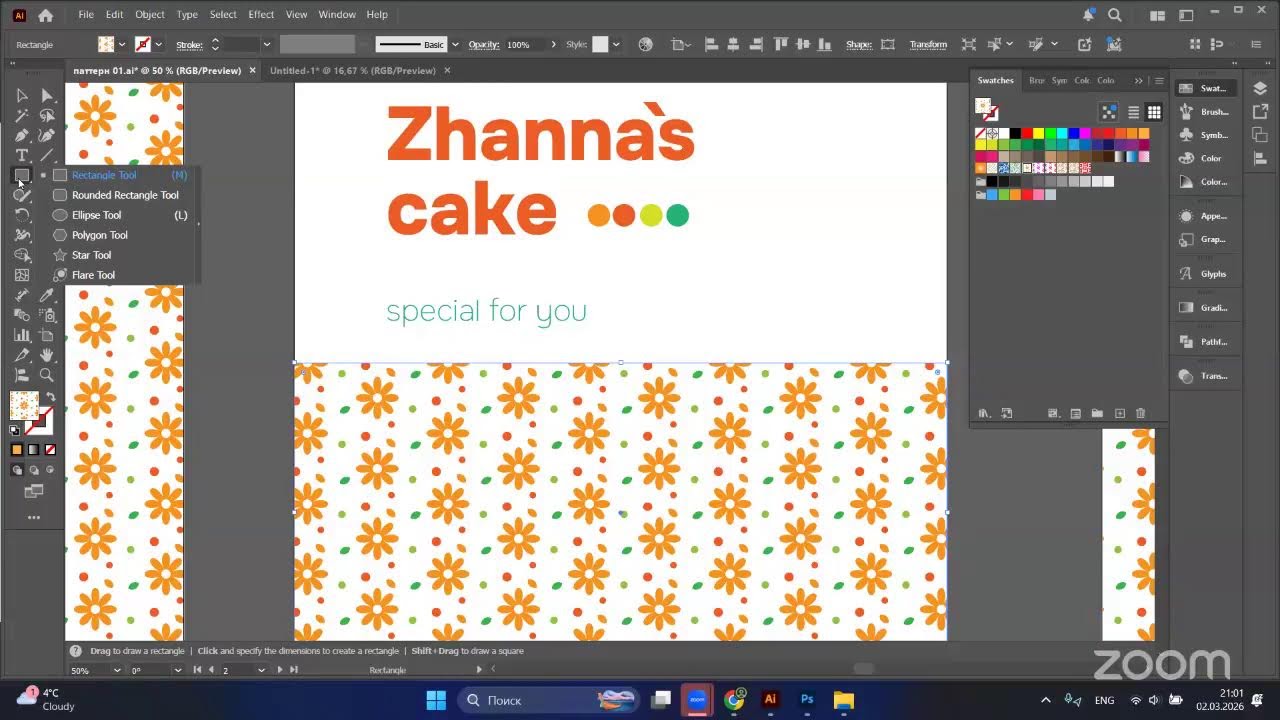This screenshot has width=1280, height=720.
Task: Align objects horizontally left icon
Action: (712, 44)
